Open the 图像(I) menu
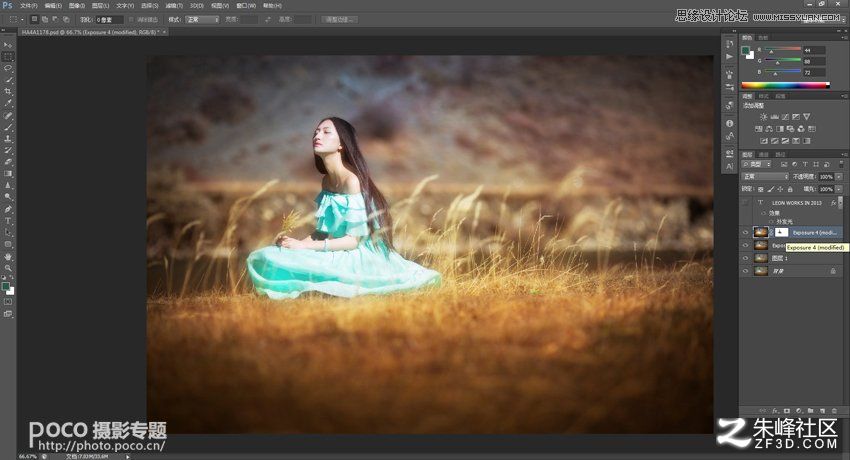The height and width of the screenshot is (460, 850). click(77, 5)
